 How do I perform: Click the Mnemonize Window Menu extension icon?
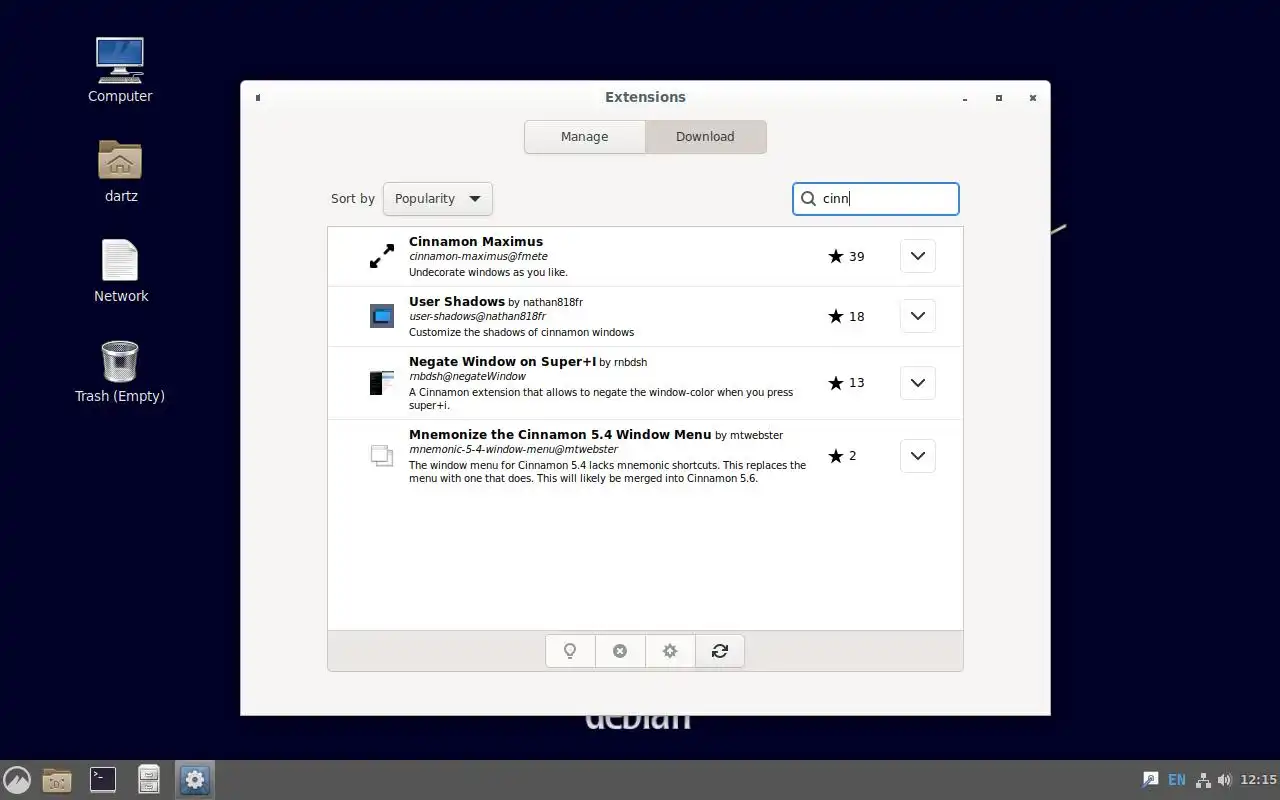point(382,456)
